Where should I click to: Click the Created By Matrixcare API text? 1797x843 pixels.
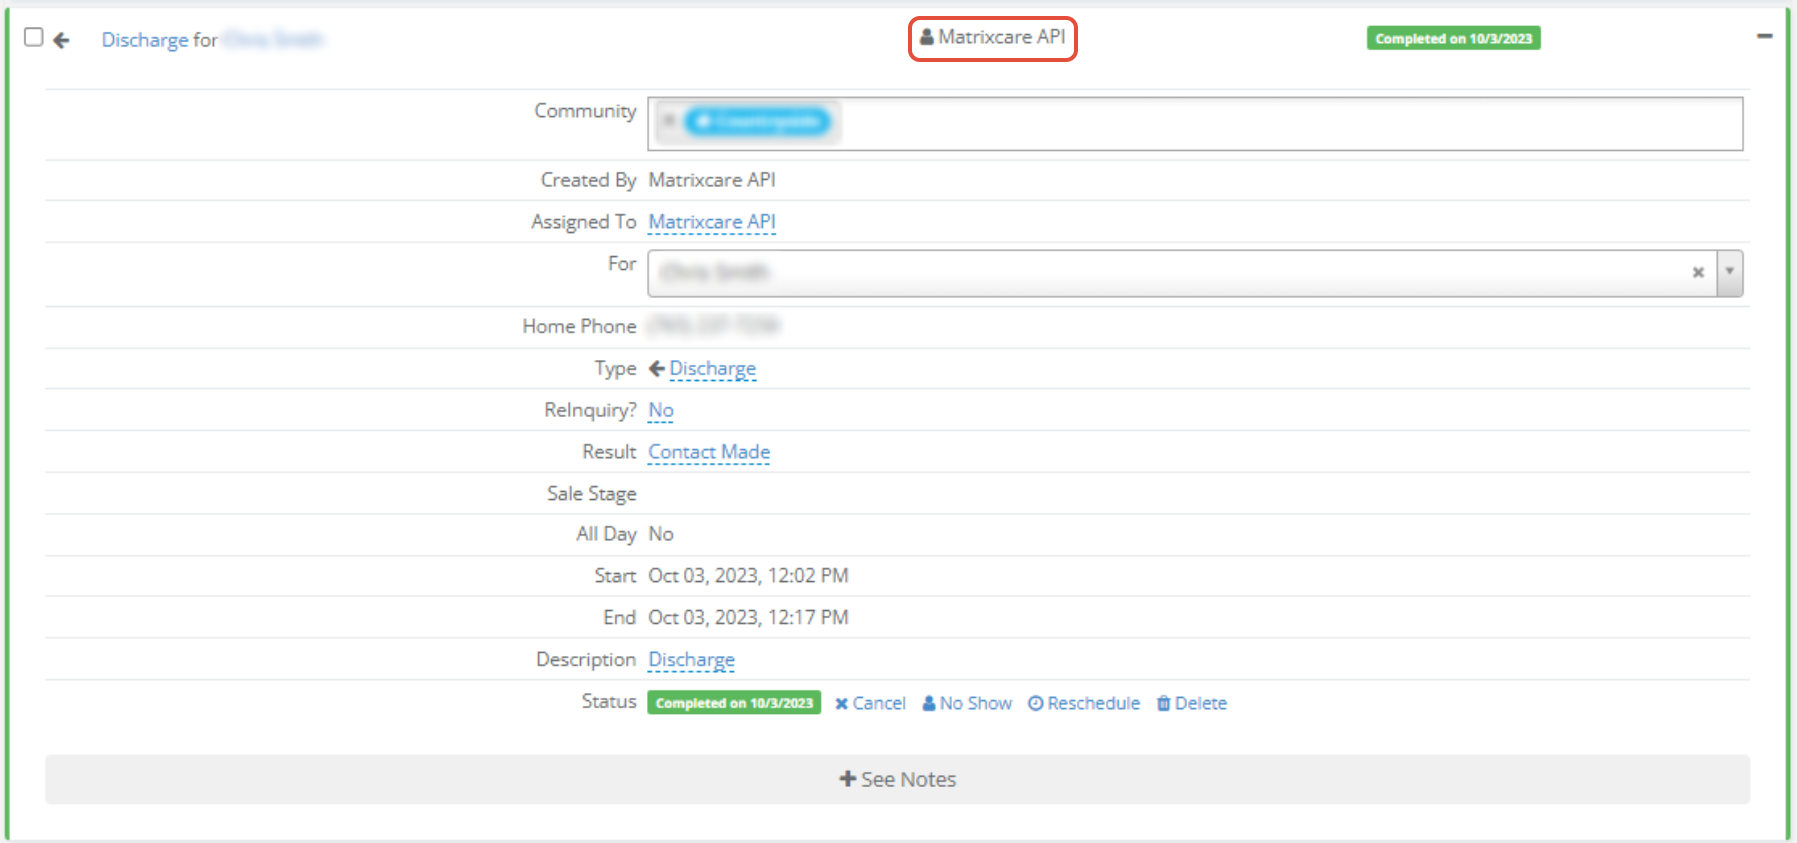712,180
